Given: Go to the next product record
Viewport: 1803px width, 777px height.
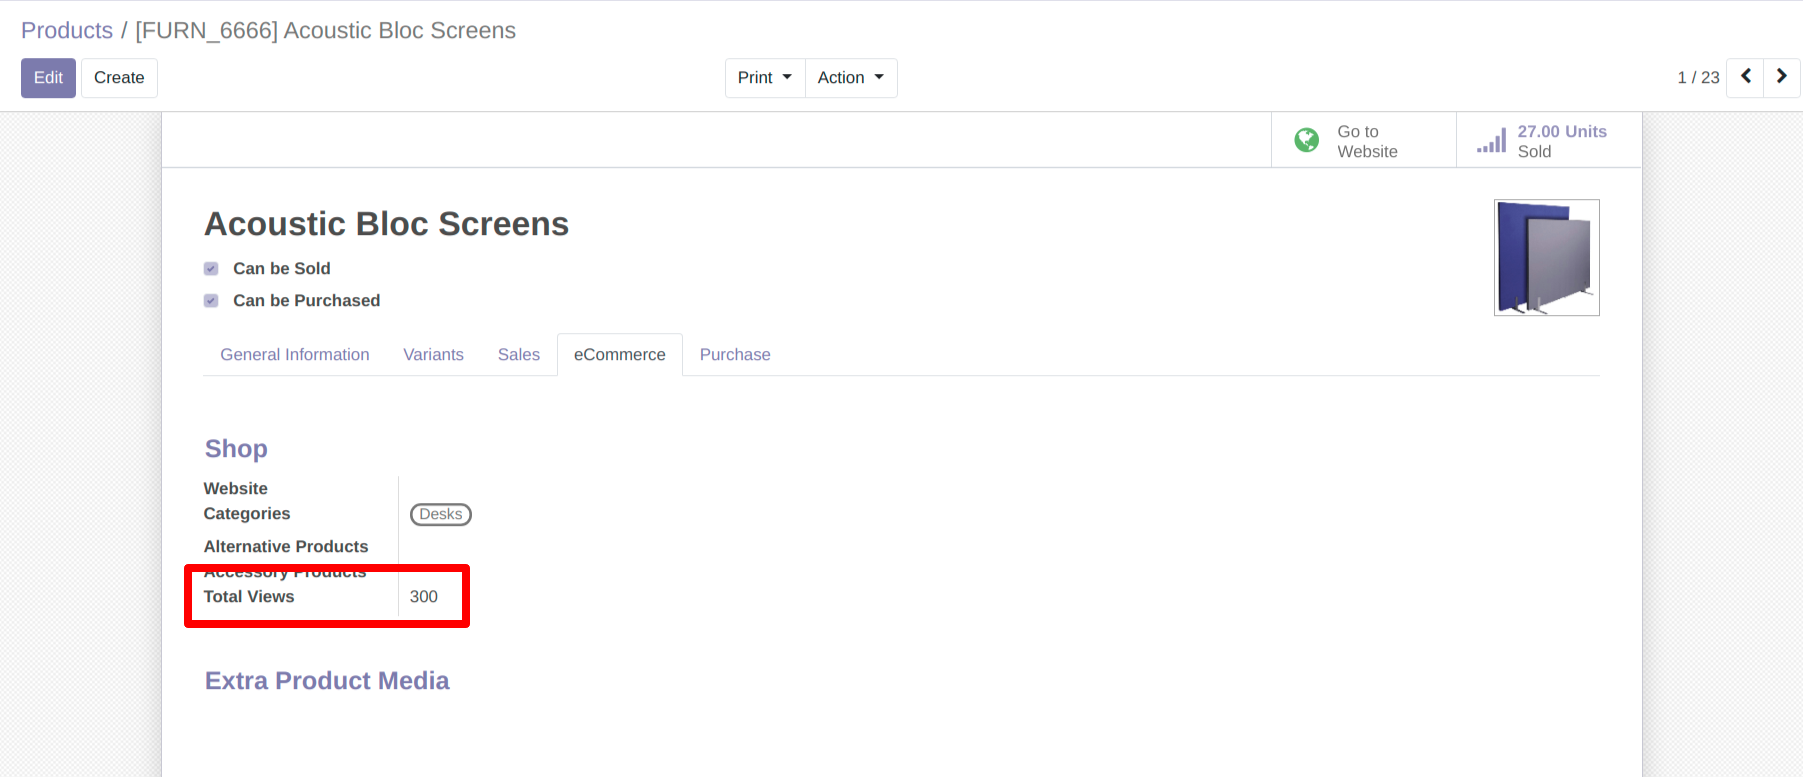Looking at the screenshot, I should tap(1781, 77).
